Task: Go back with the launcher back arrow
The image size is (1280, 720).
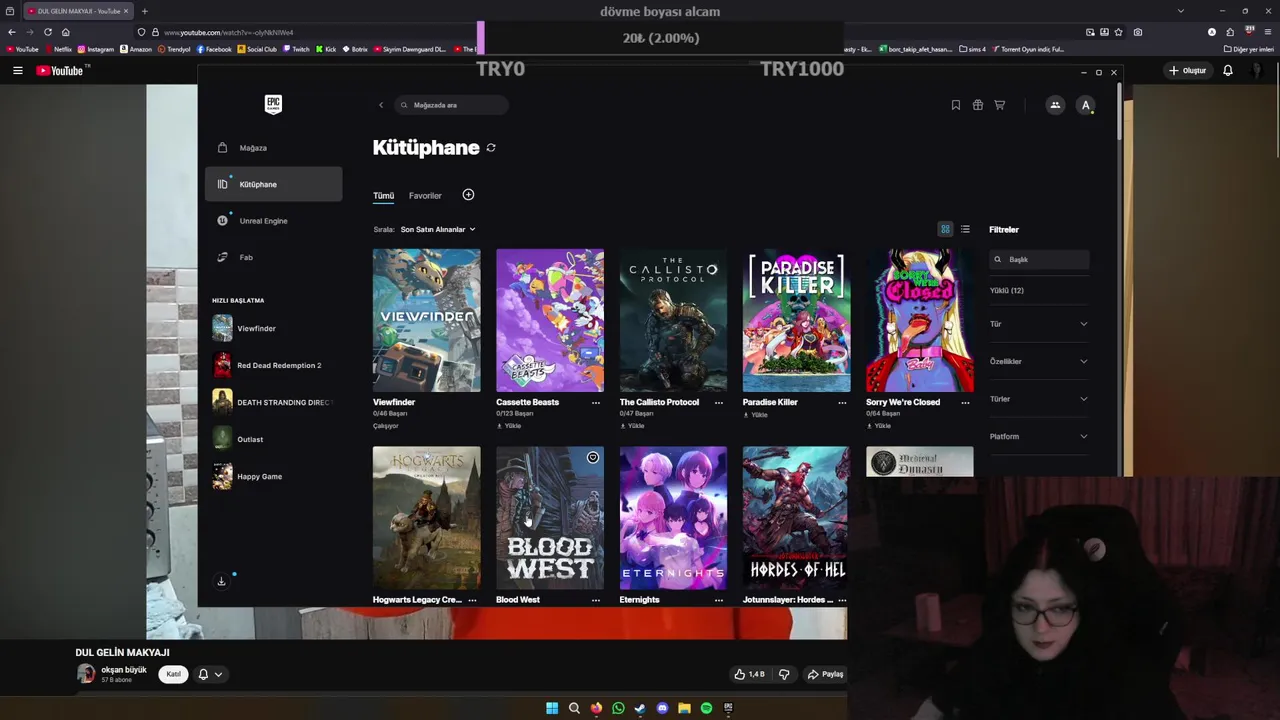Action: 381,105
